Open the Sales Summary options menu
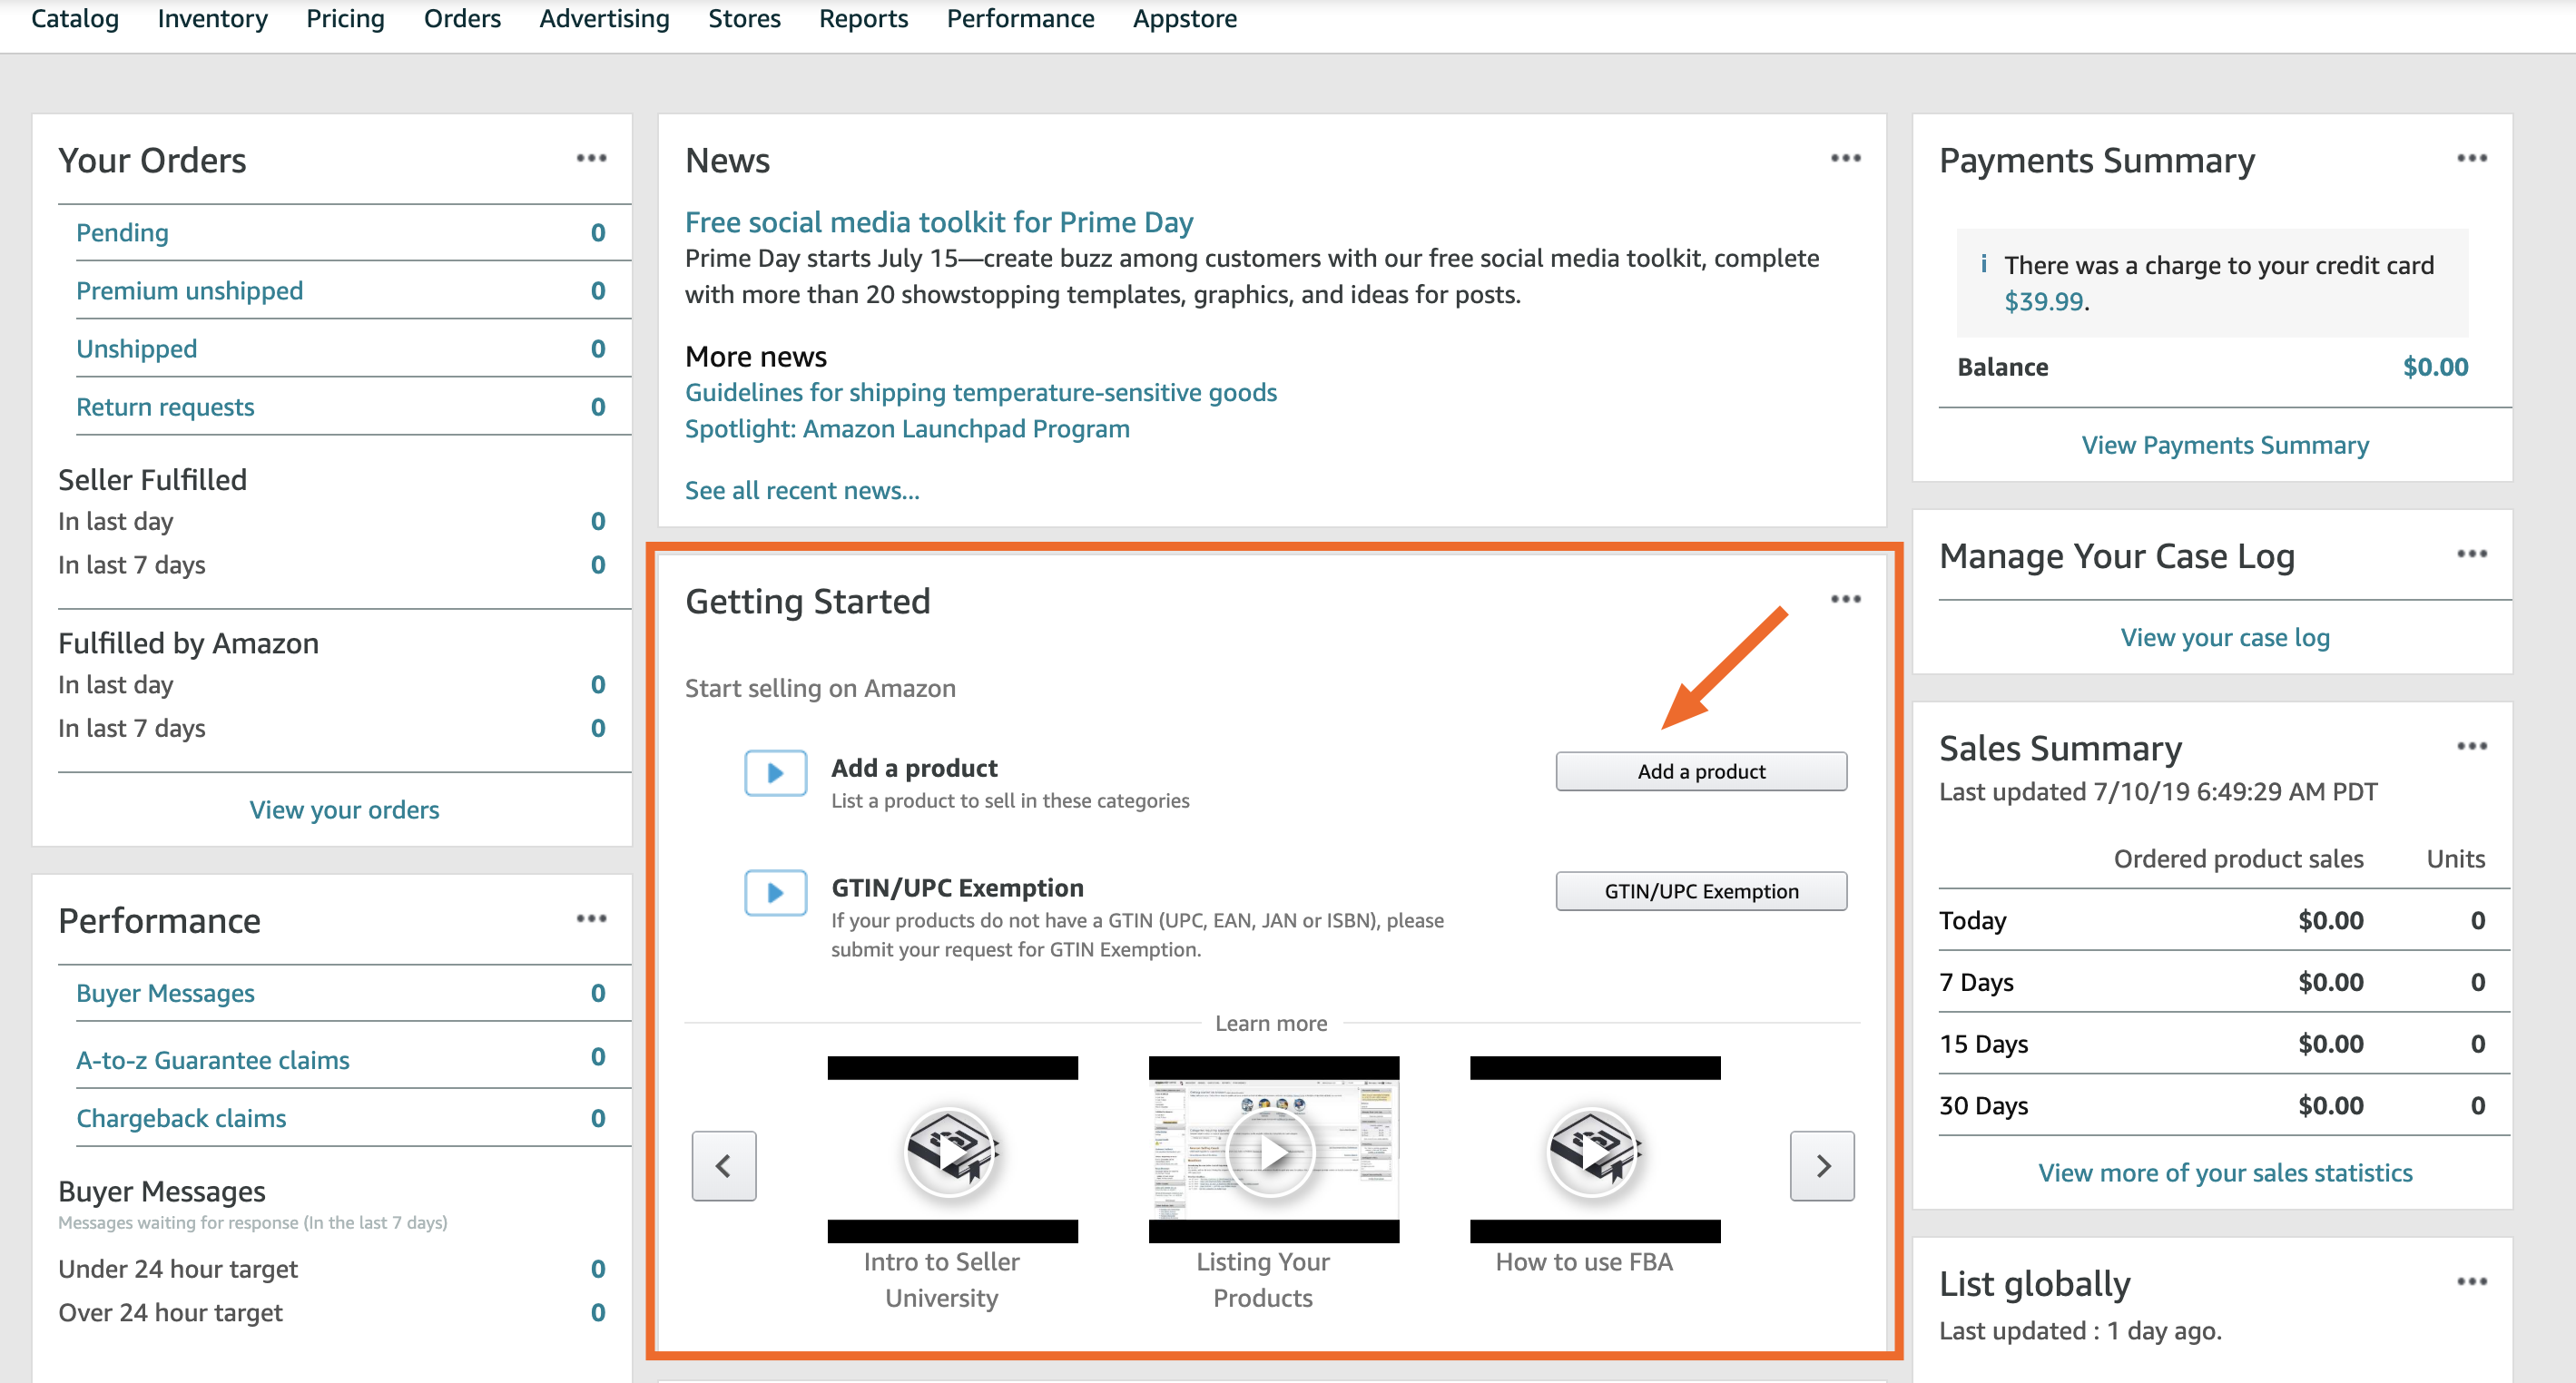Screen dimensions: 2576x1383 tap(2471, 746)
